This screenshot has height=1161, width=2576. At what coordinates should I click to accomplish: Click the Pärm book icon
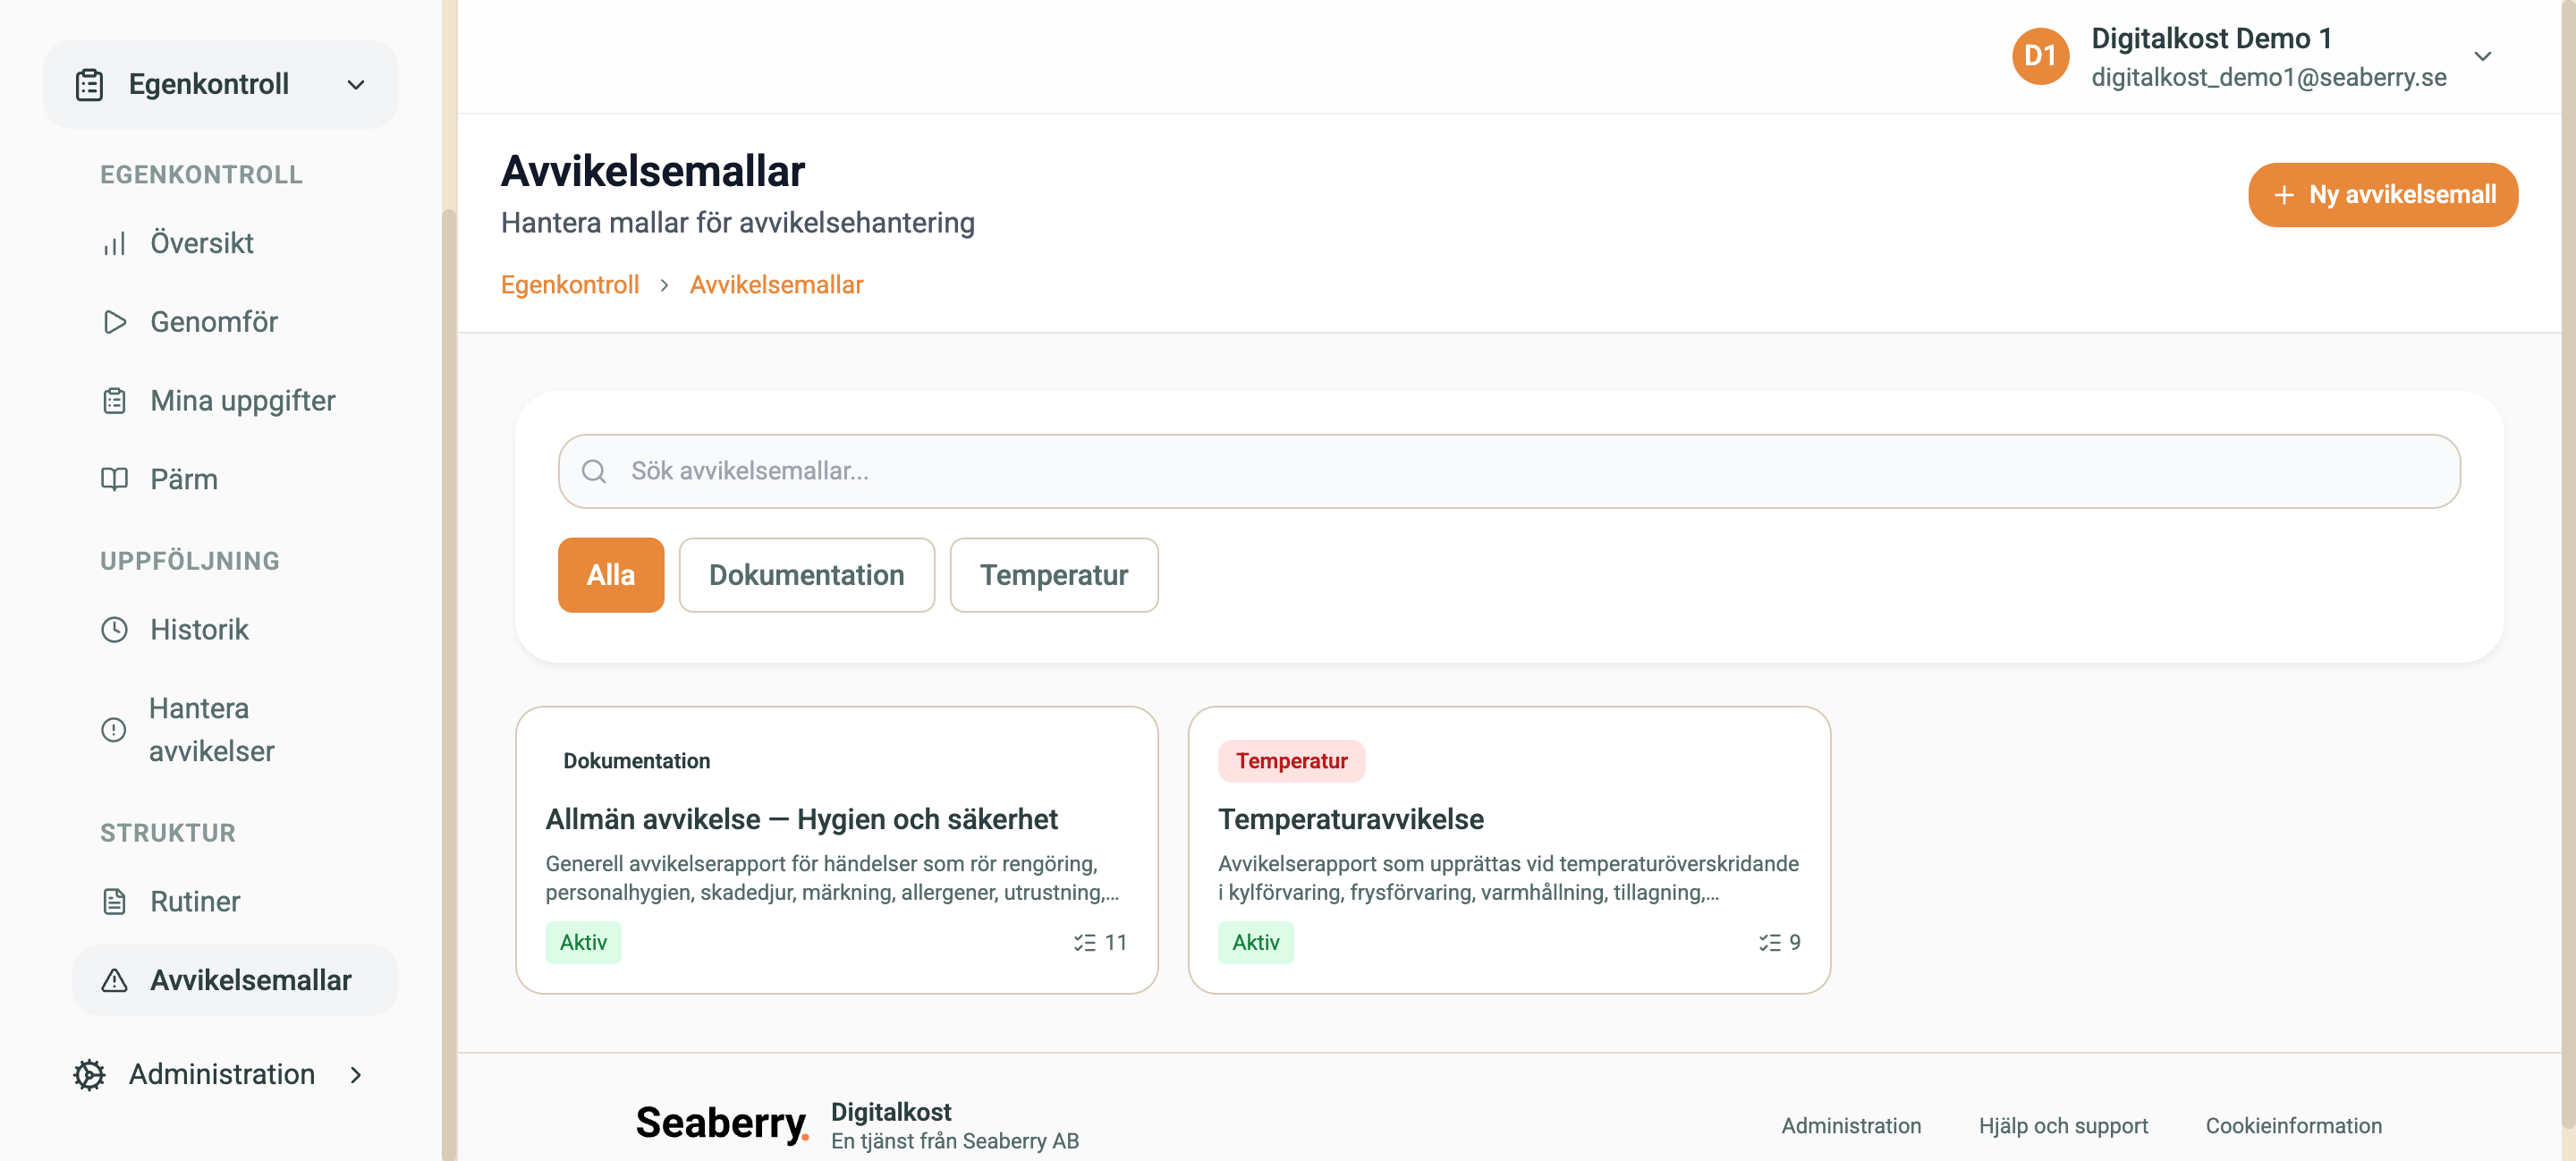[114, 479]
